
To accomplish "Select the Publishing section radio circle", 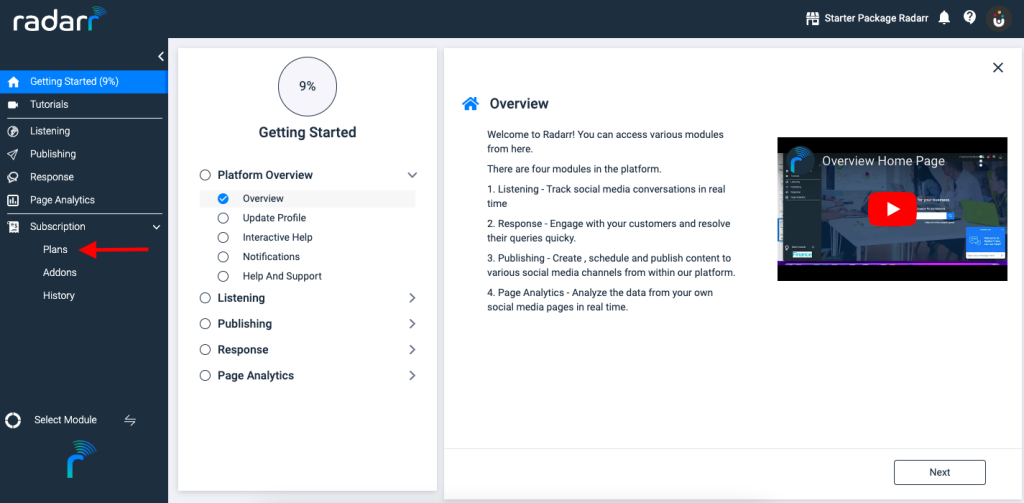I will point(205,324).
